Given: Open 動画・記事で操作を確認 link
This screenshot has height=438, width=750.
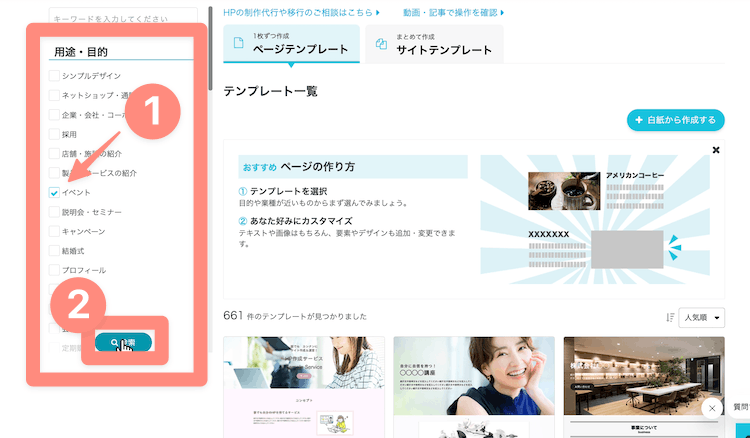Looking at the screenshot, I should (x=453, y=12).
